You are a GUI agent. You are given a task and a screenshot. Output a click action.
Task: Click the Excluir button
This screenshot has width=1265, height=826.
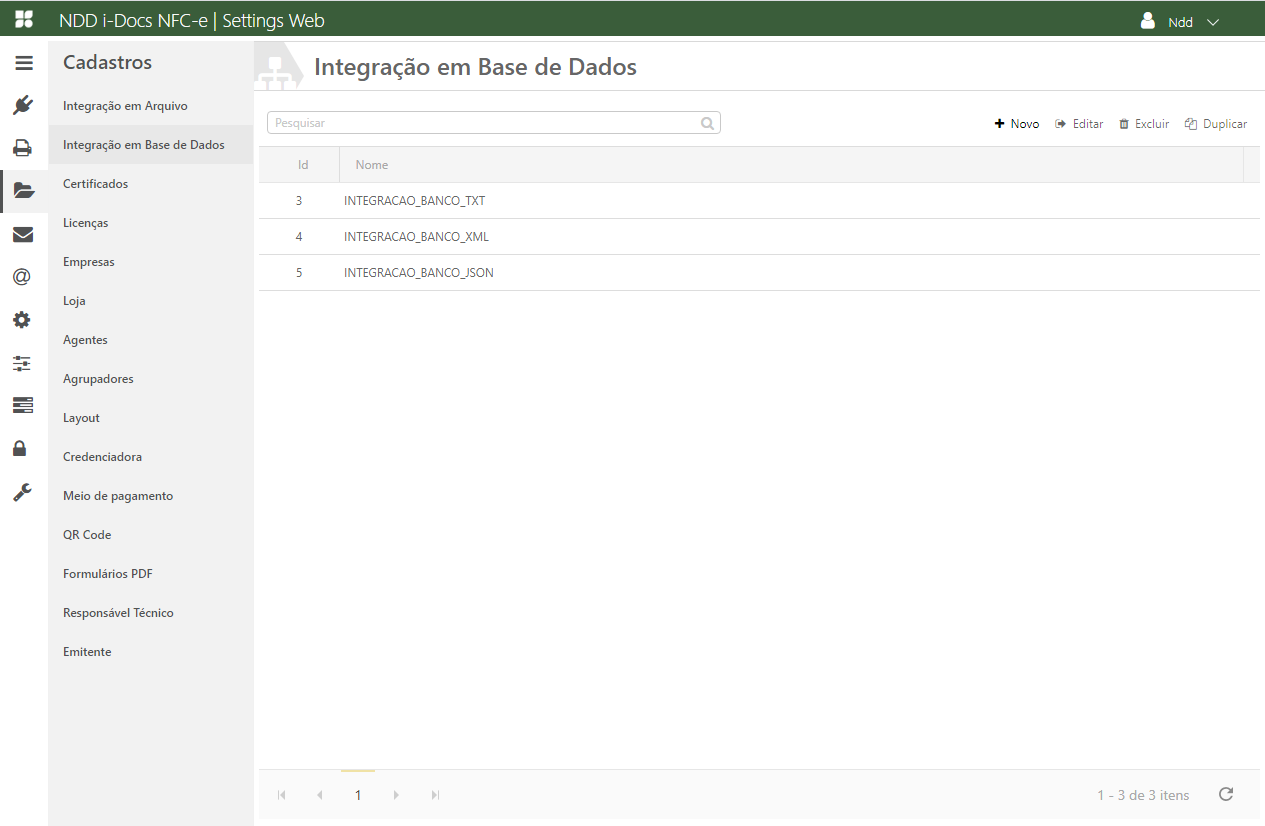[1144, 124]
